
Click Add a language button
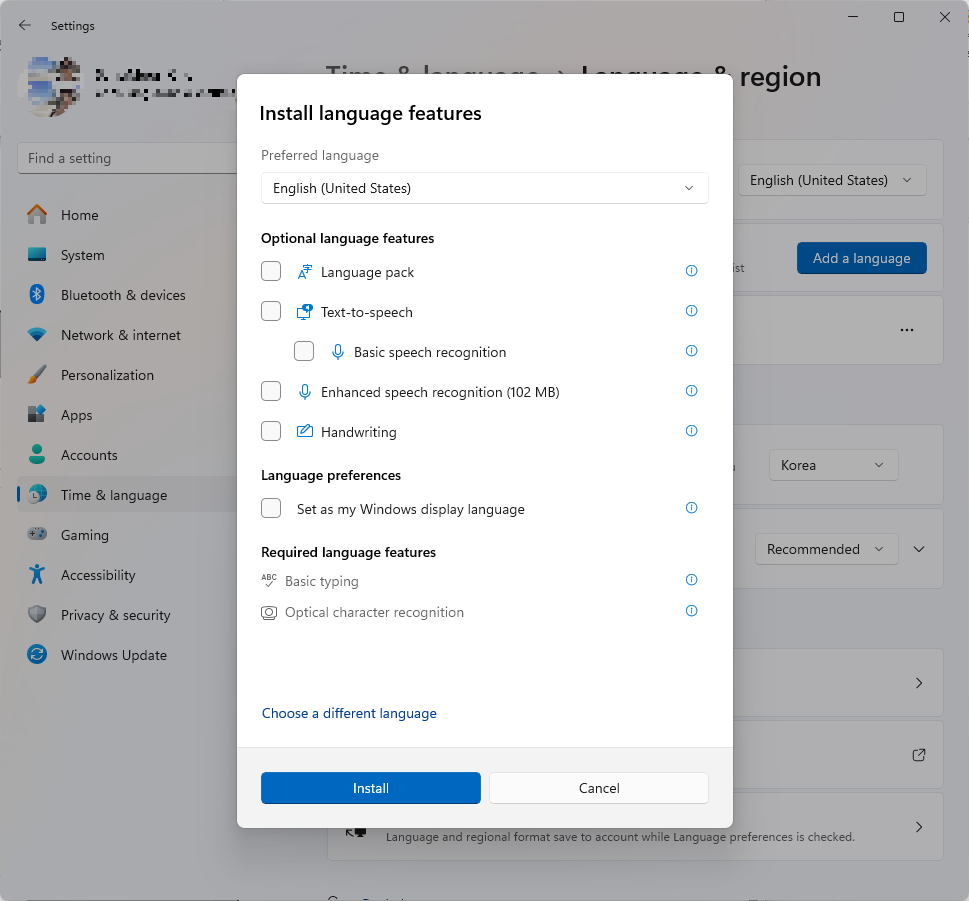pyautogui.click(x=861, y=258)
